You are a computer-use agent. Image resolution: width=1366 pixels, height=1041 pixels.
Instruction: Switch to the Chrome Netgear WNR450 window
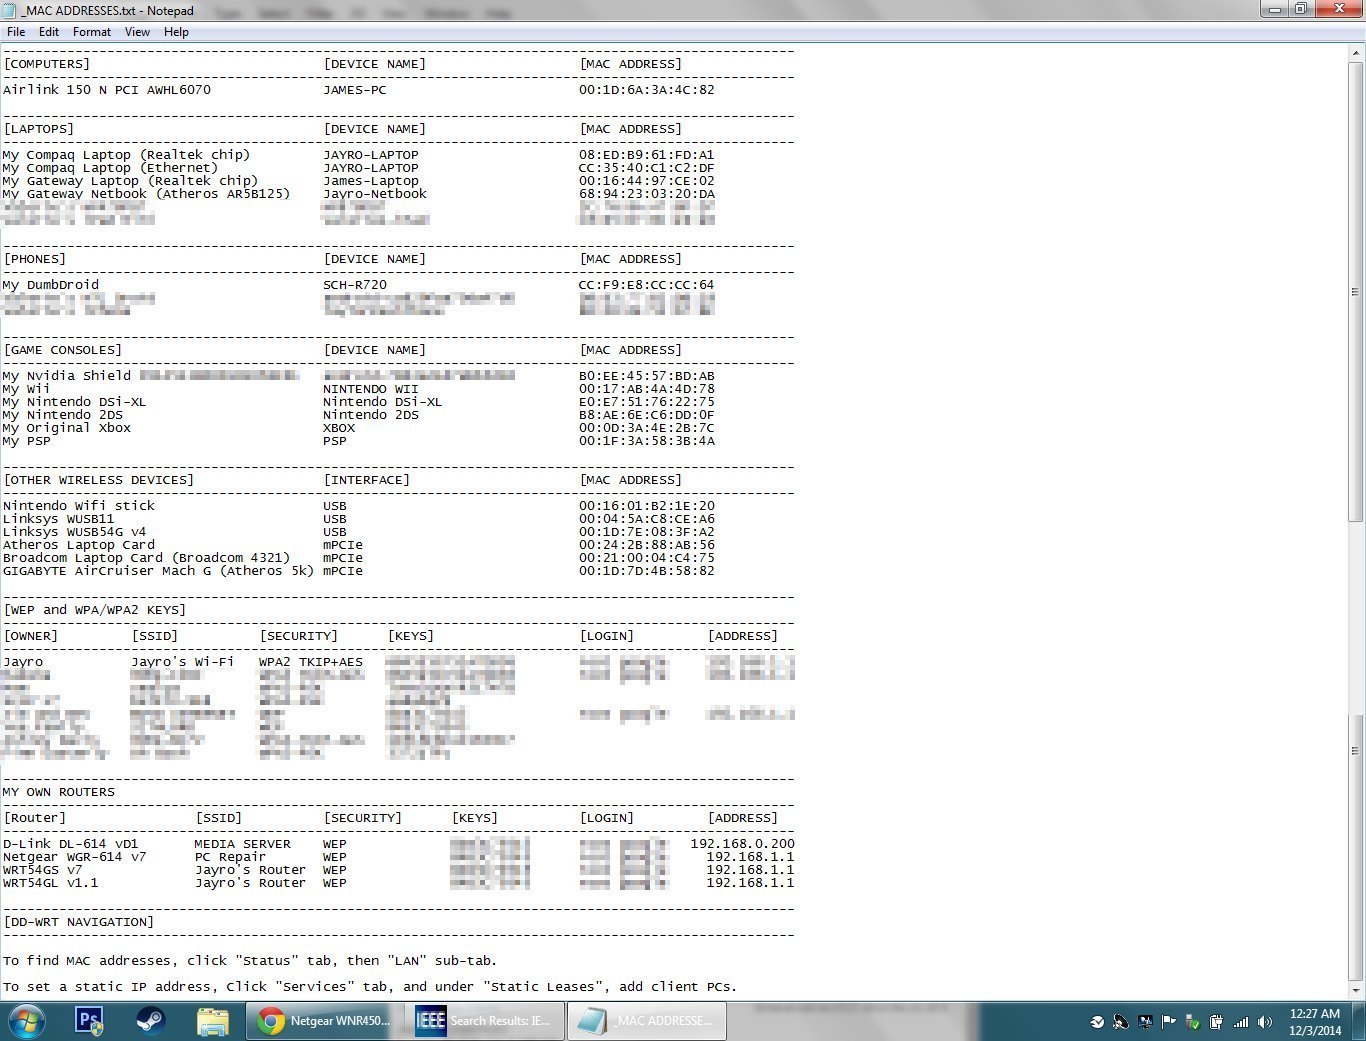[323, 1021]
